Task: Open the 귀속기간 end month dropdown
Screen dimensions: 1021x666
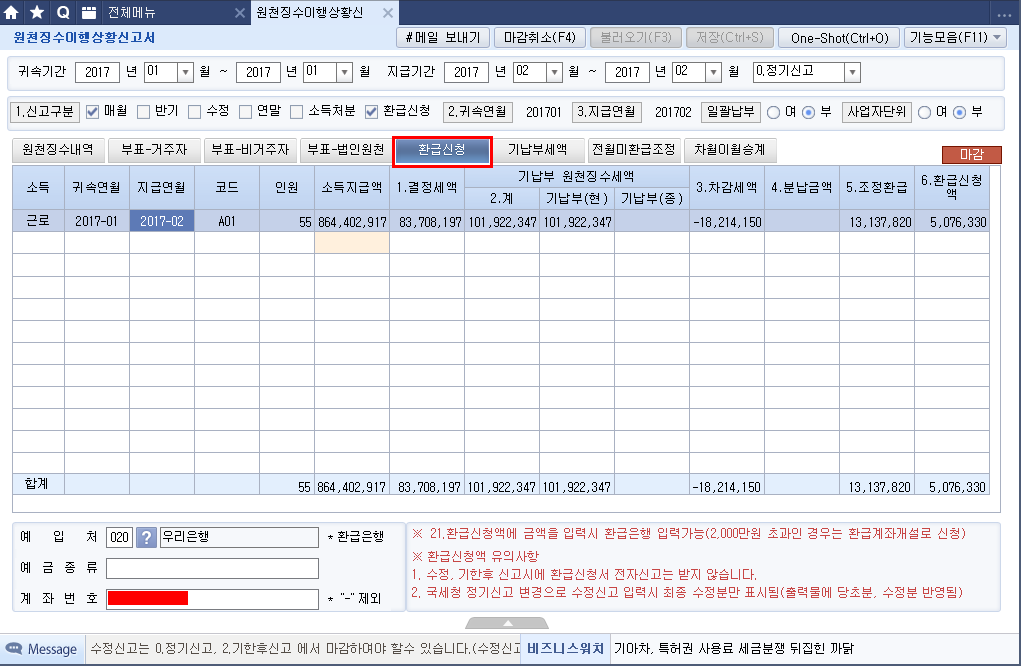Action: [345, 72]
